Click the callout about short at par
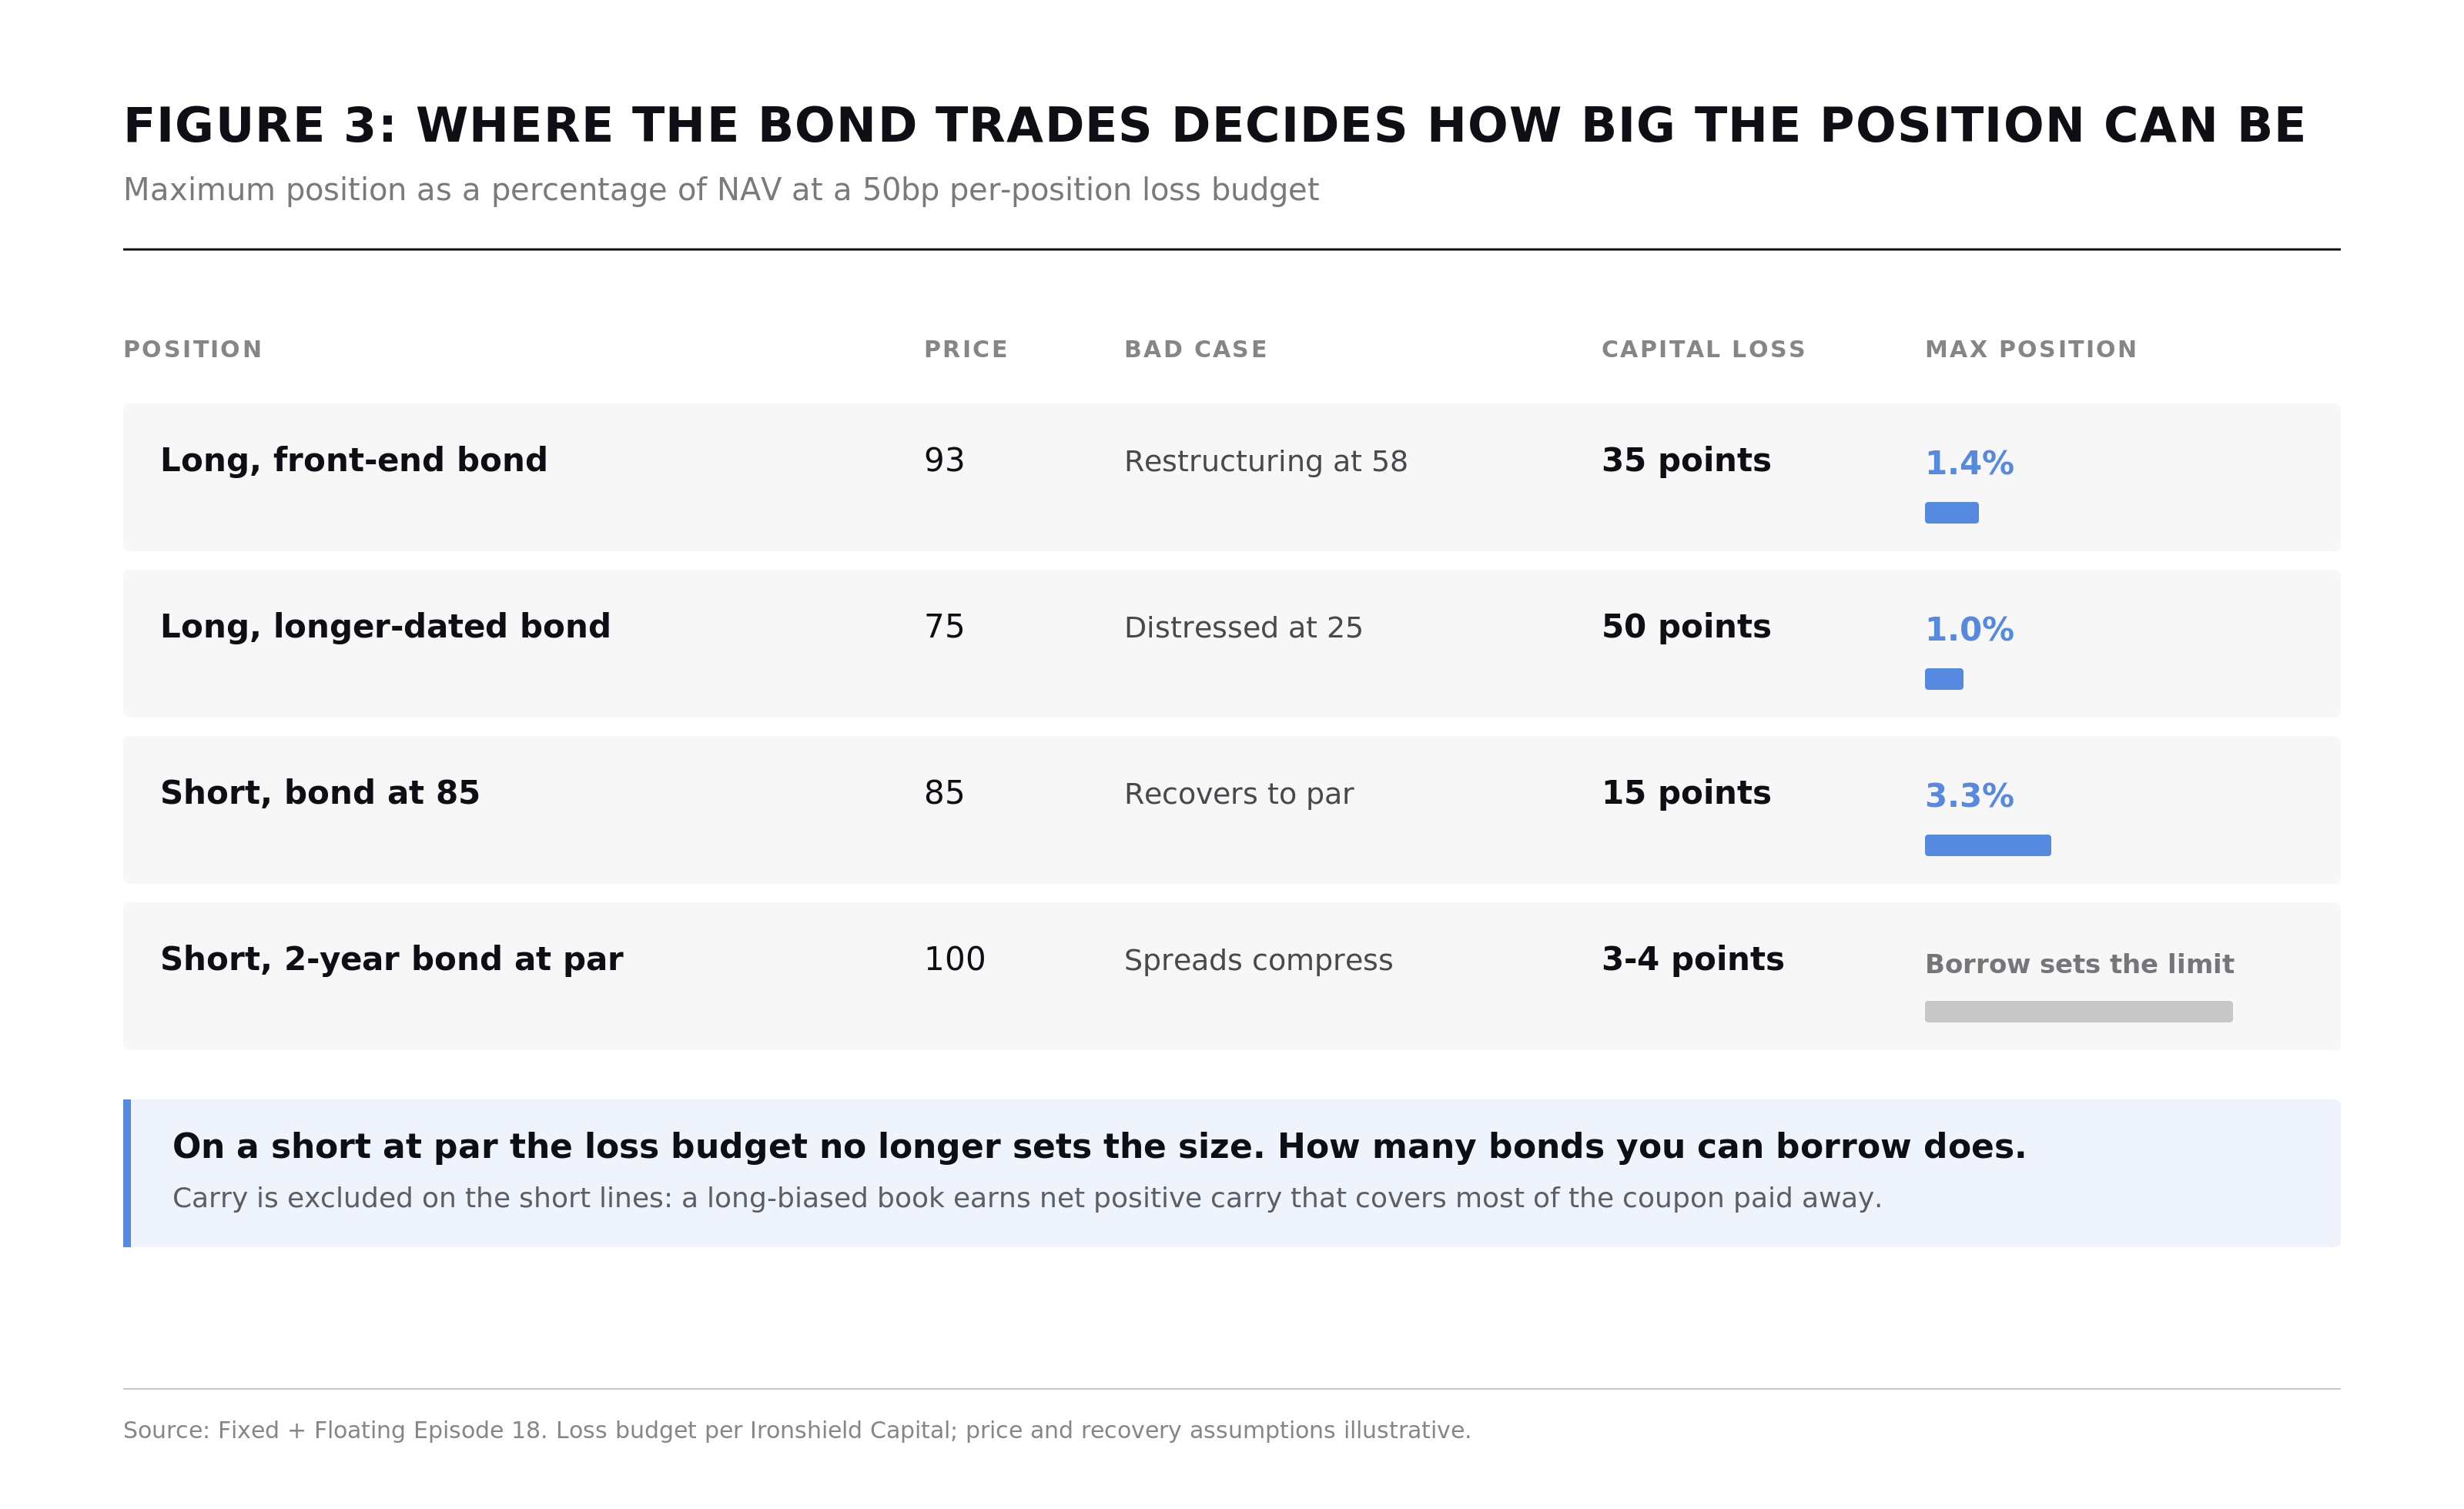The width and height of the screenshot is (2464, 1509). (x=1232, y=1173)
